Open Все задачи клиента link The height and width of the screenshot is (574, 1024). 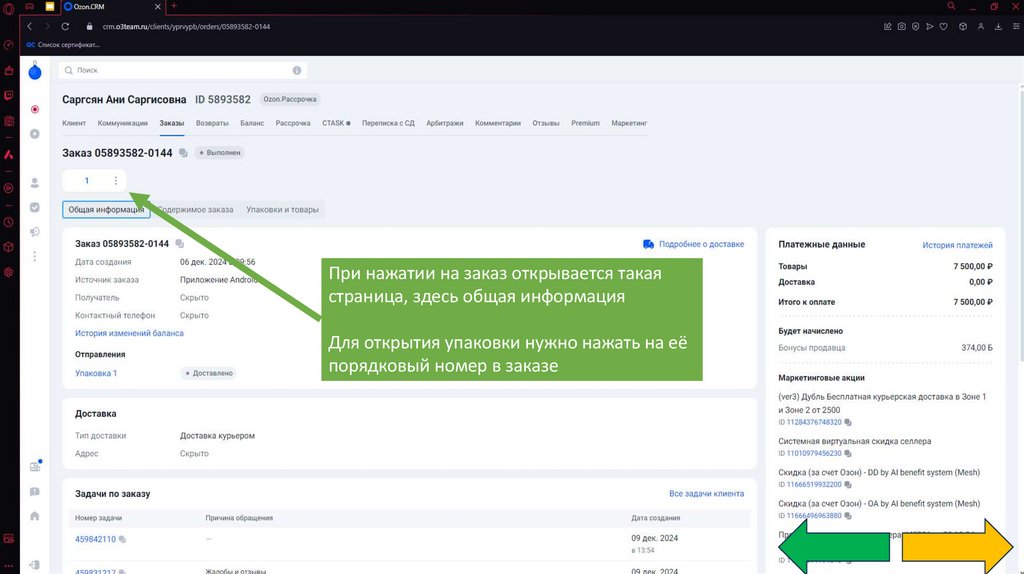click(707, 494)
